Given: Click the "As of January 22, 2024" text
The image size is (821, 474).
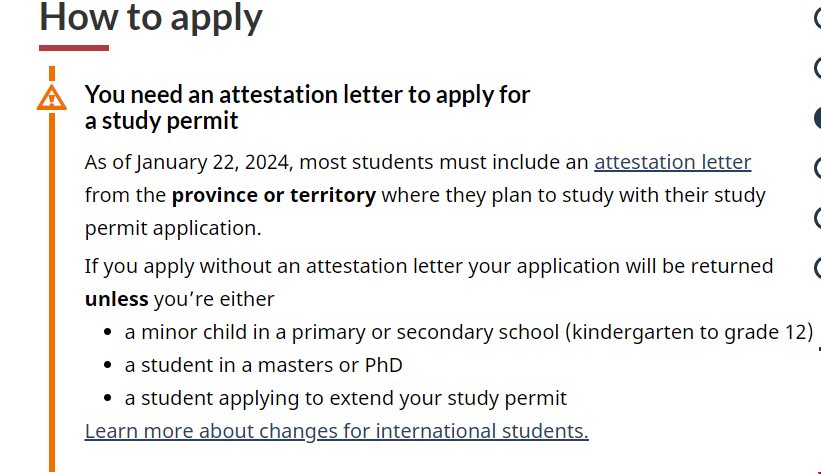Looking at the screenshot, I should click(190, 162).
